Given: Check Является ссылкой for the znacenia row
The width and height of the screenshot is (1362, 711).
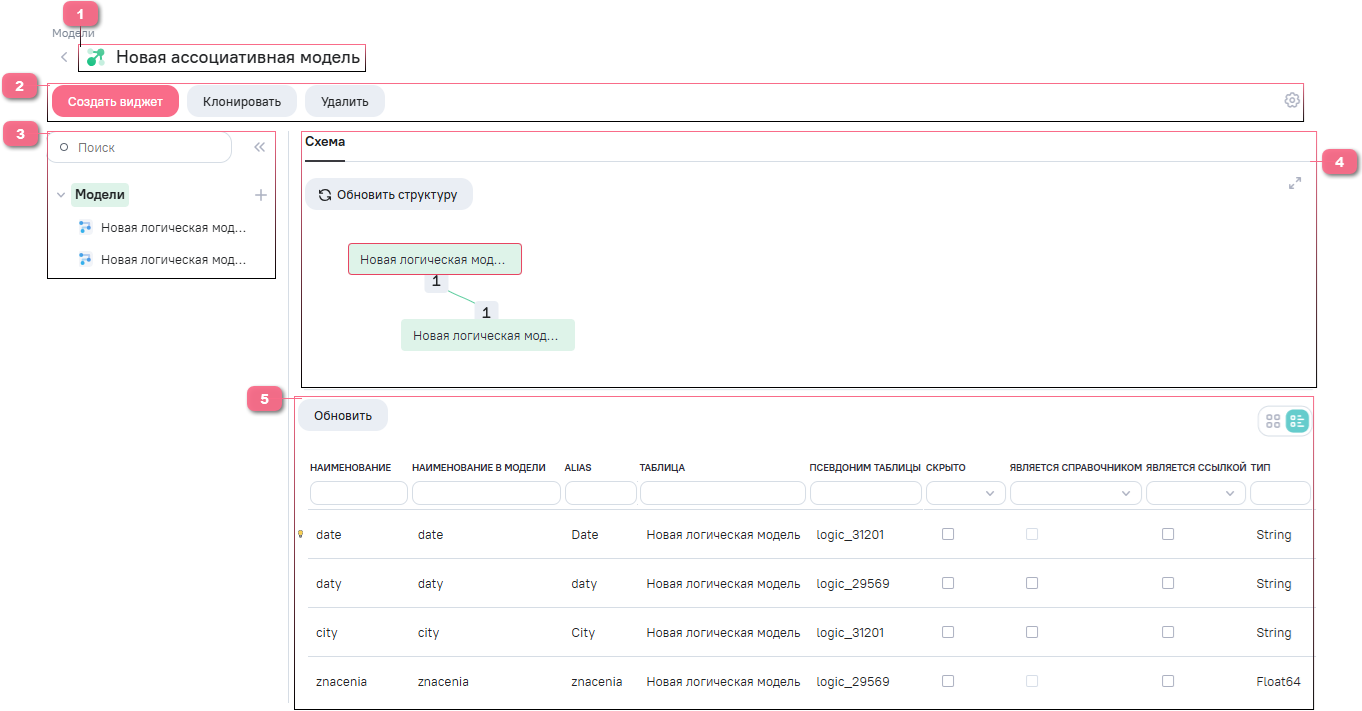Looking at the screenshot, I should click(x=1168, y=681).
